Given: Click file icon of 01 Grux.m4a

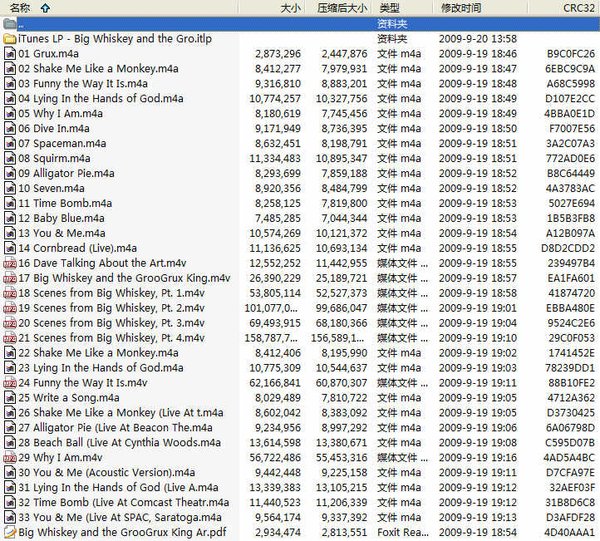Looking at the screenshot, I should click(x=10, y=54).
